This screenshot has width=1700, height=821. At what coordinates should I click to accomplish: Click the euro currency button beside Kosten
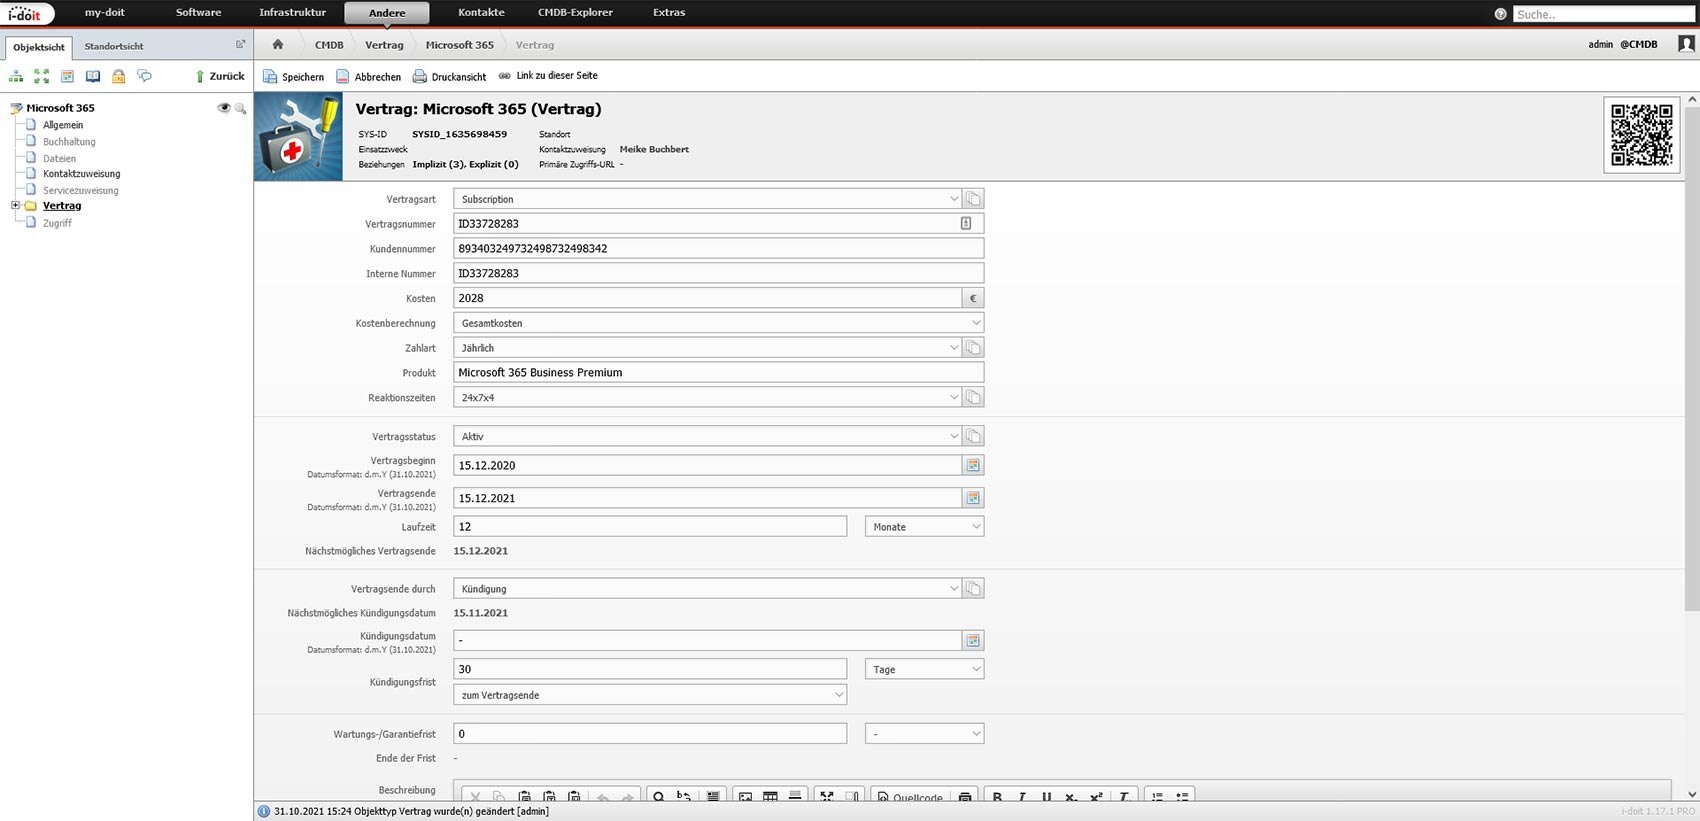click(x=973, y=298)
